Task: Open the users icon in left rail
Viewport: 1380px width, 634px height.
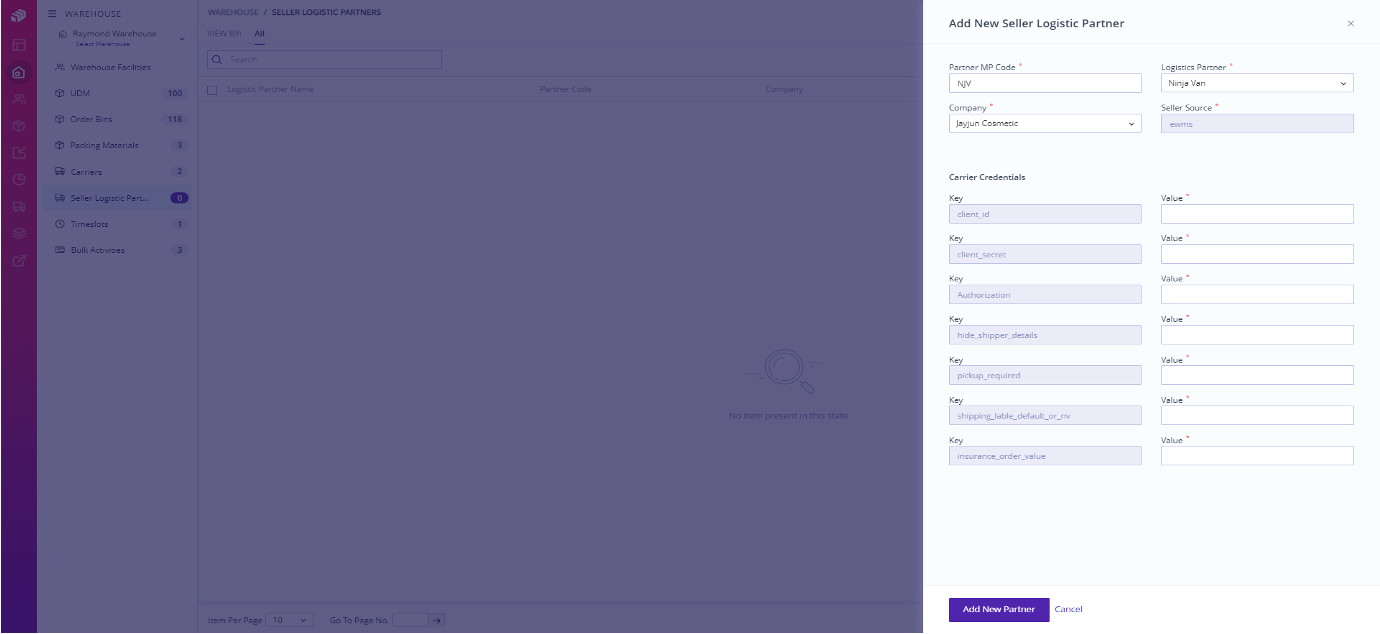Action: [x=18, y=99]
